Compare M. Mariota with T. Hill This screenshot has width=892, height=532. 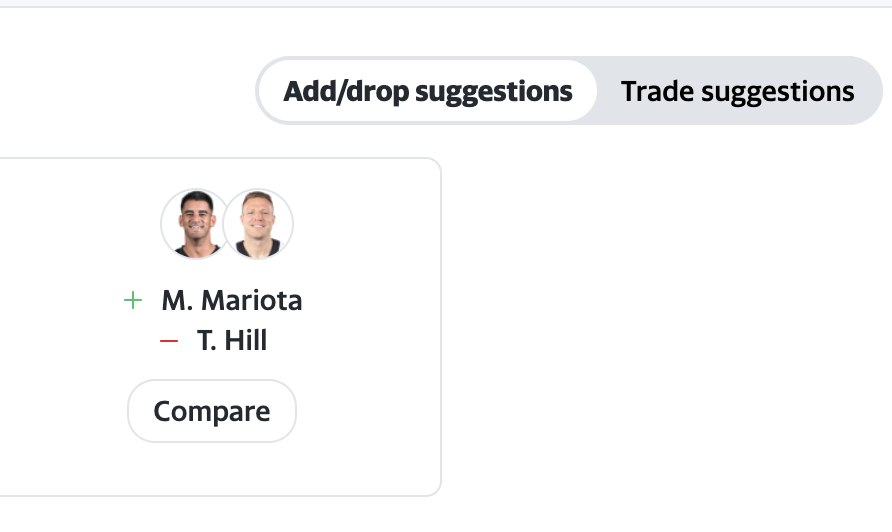pos(212,411)
